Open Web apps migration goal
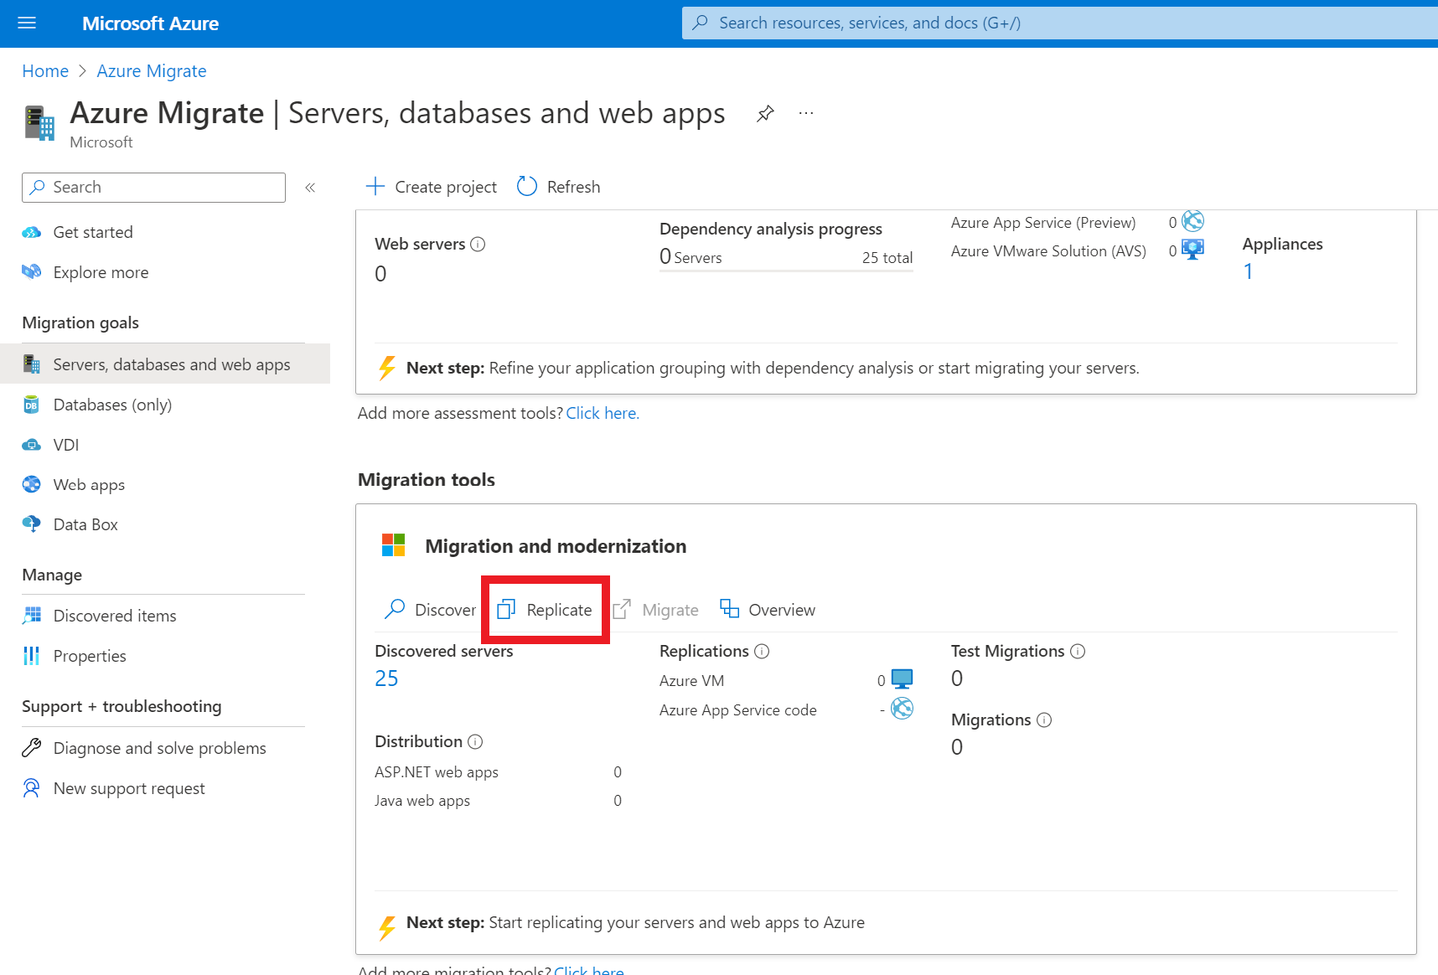1438x975 pixels. tap(88, 484)
